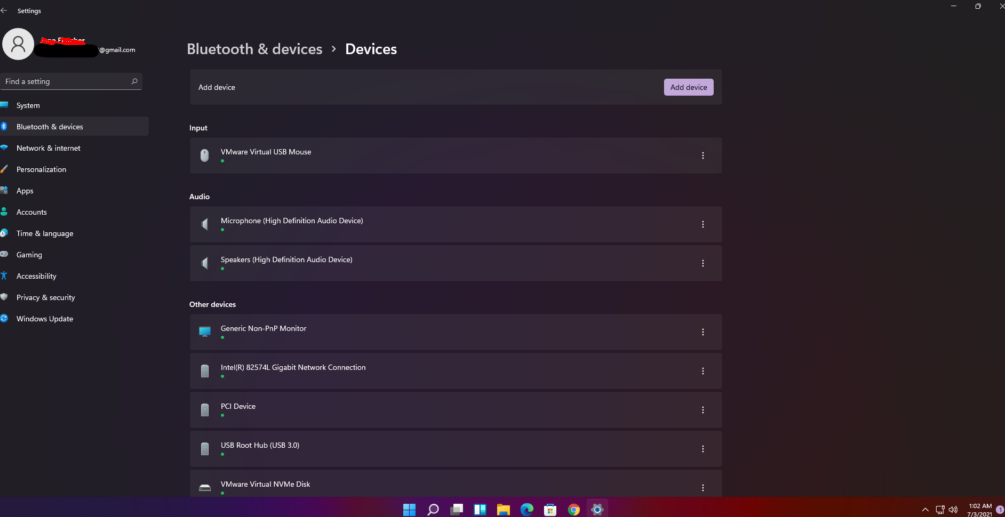1005x517 pixels.
Task: Navigate to Bluetooth & devices breadcrumb
Action: click(x=254, y=49)
